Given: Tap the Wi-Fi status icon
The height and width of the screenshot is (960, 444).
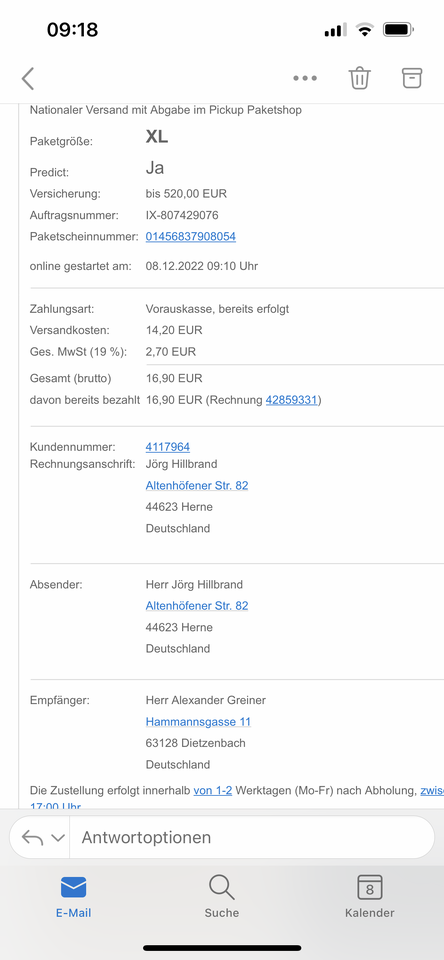Looking at the screenshot, I should (366, 29).
